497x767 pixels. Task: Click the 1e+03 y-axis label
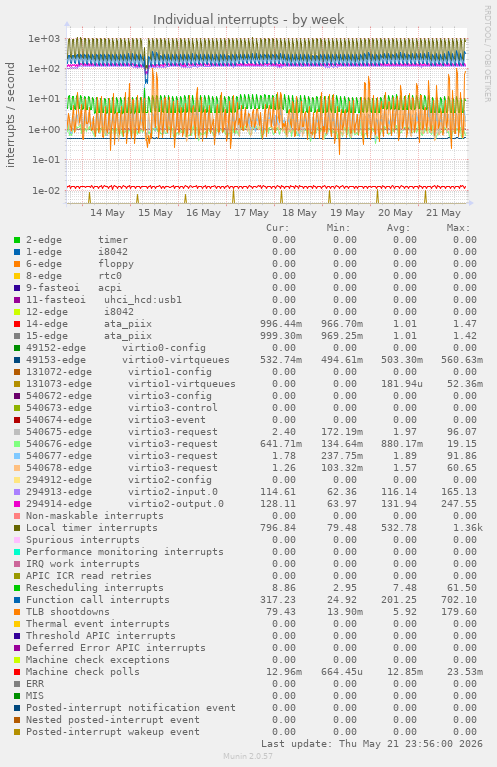click(x=44, y=39)
